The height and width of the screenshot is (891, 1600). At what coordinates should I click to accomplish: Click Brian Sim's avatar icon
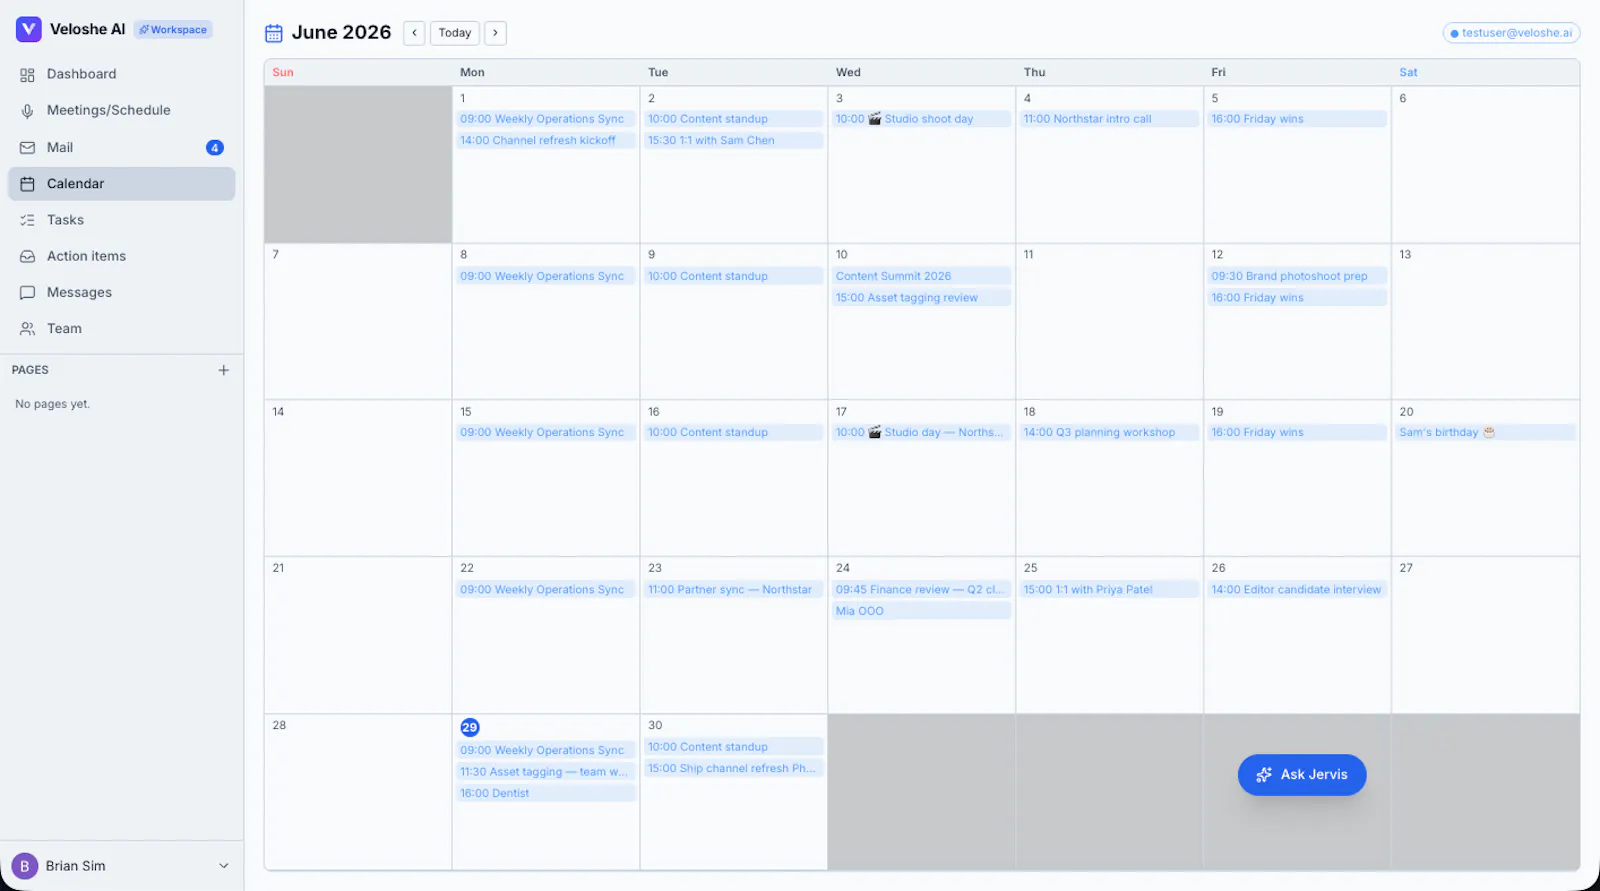click(25, 866)
